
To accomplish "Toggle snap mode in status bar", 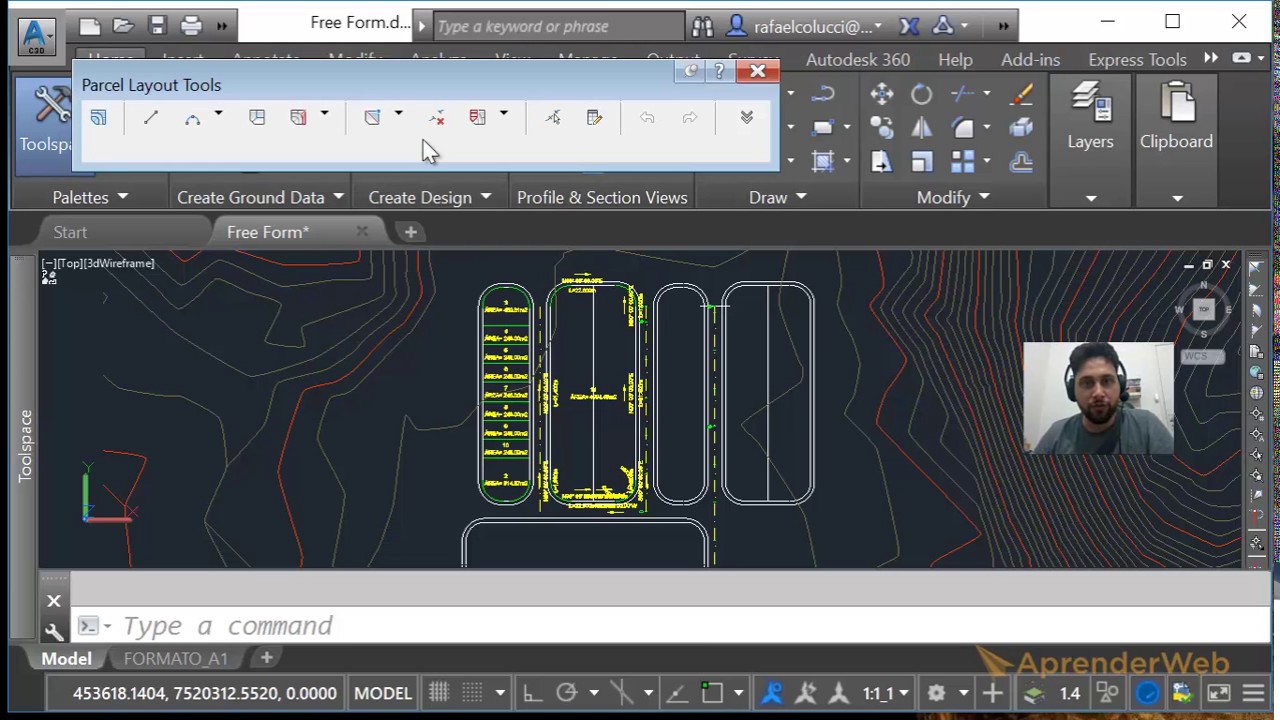I will point(473,693).
